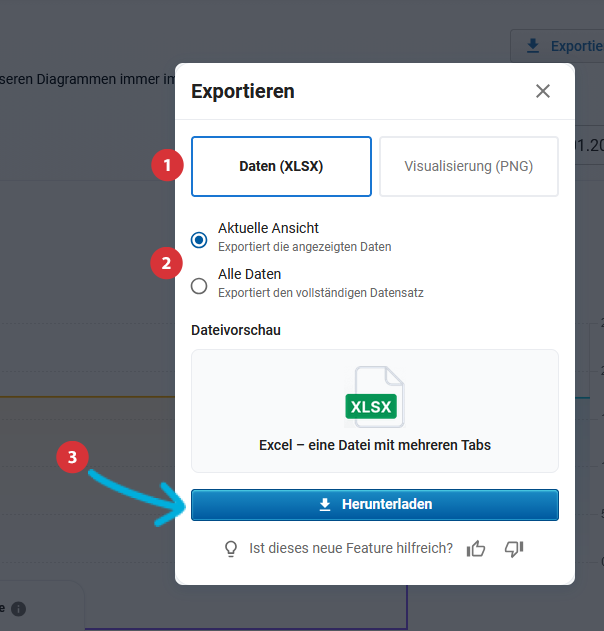Viewport: 604px width, 631px height.
Task: Close the Exportieren dialog with the X
Action: click(542, 92)
